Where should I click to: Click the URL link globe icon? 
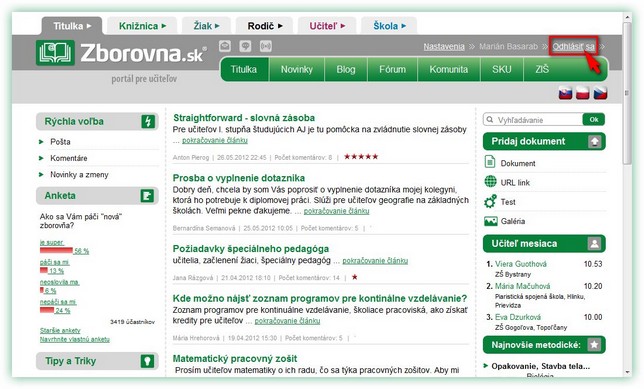click(x=490, y=181)
